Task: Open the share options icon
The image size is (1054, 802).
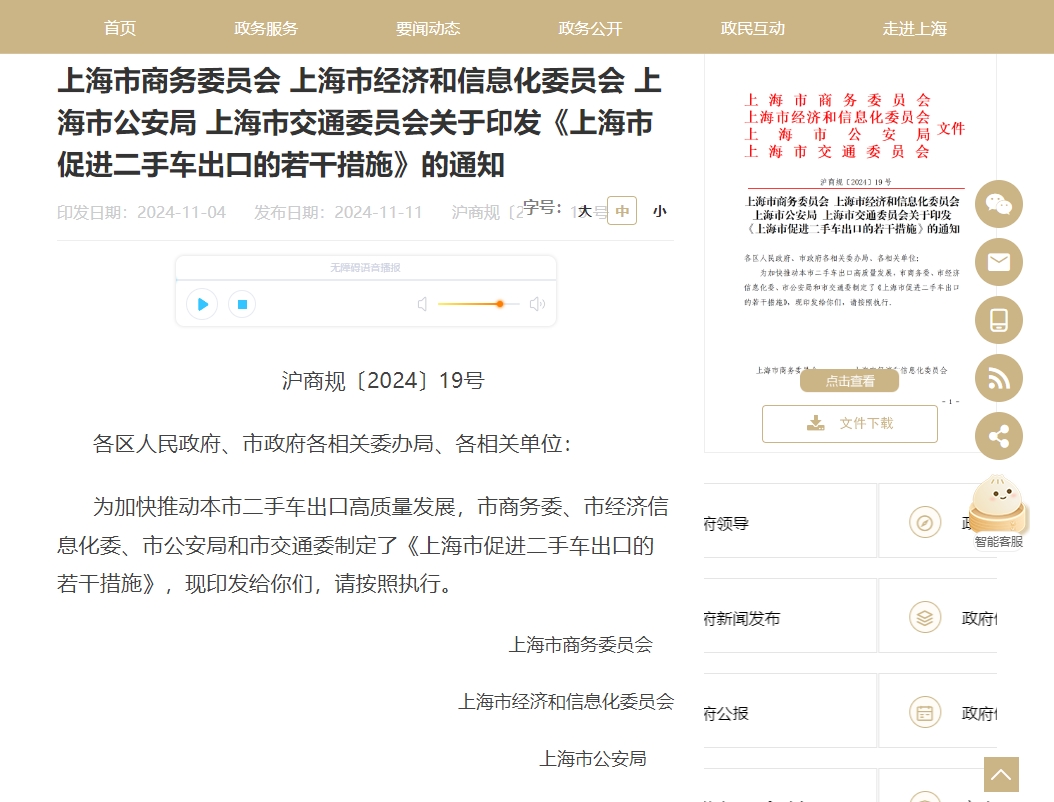Action: (x=998, y=436)
